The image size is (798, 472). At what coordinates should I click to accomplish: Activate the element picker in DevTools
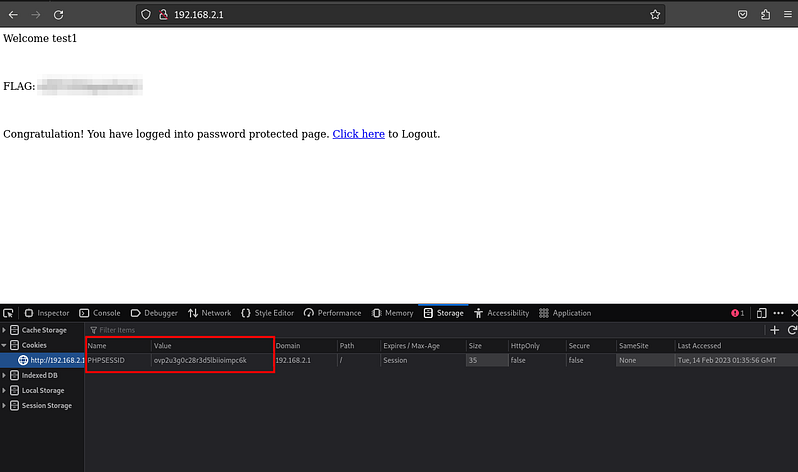pyautogui.click(x=10, y=313)
